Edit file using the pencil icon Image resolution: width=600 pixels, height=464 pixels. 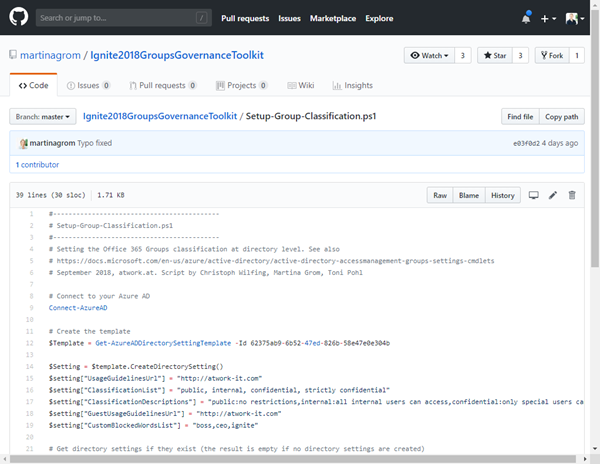[x=553, y=195]
